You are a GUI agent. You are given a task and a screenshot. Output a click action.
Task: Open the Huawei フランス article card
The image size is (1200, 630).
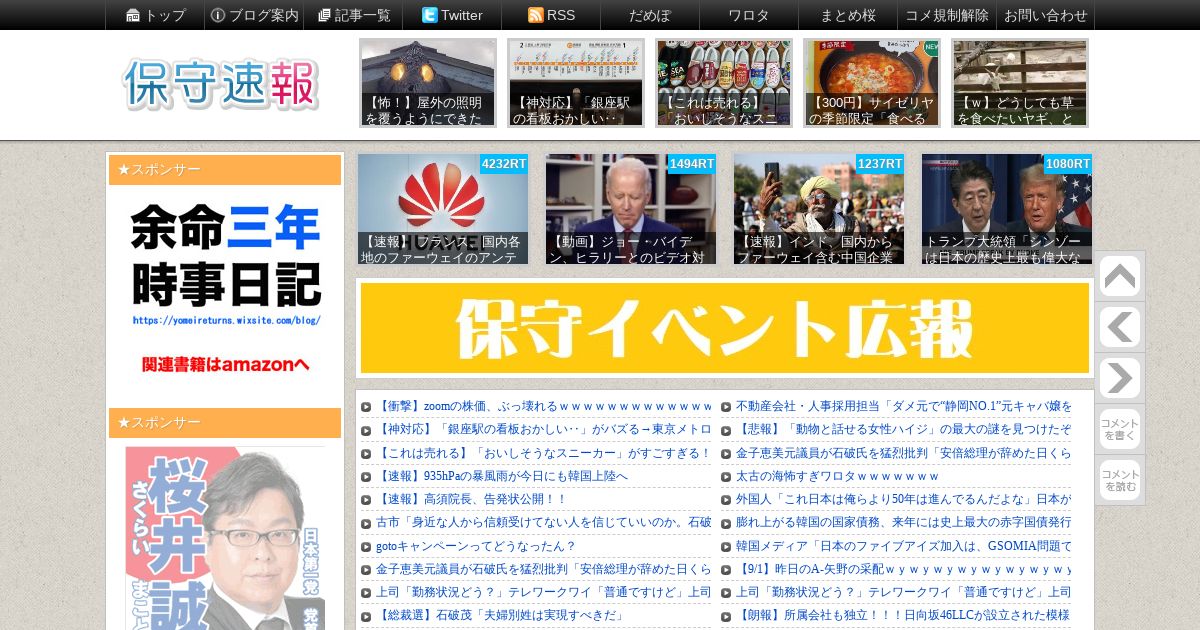click(x=443, y=209)
